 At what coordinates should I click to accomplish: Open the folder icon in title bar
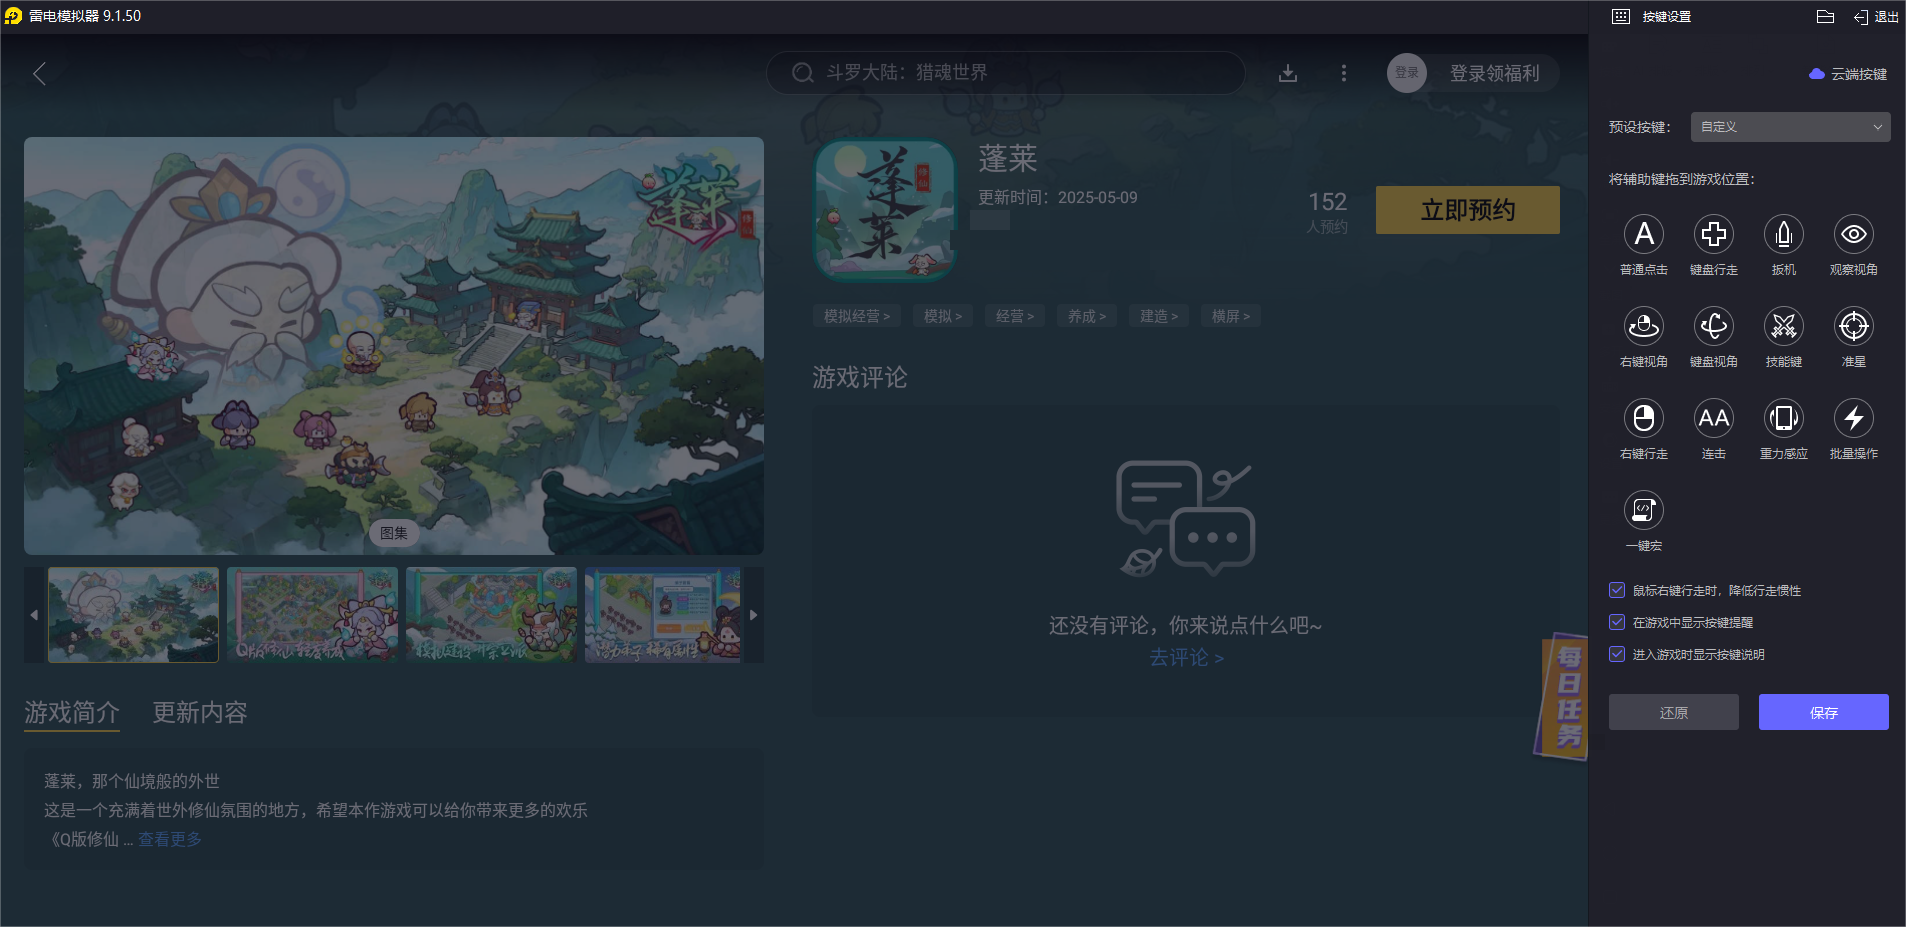1825,16
